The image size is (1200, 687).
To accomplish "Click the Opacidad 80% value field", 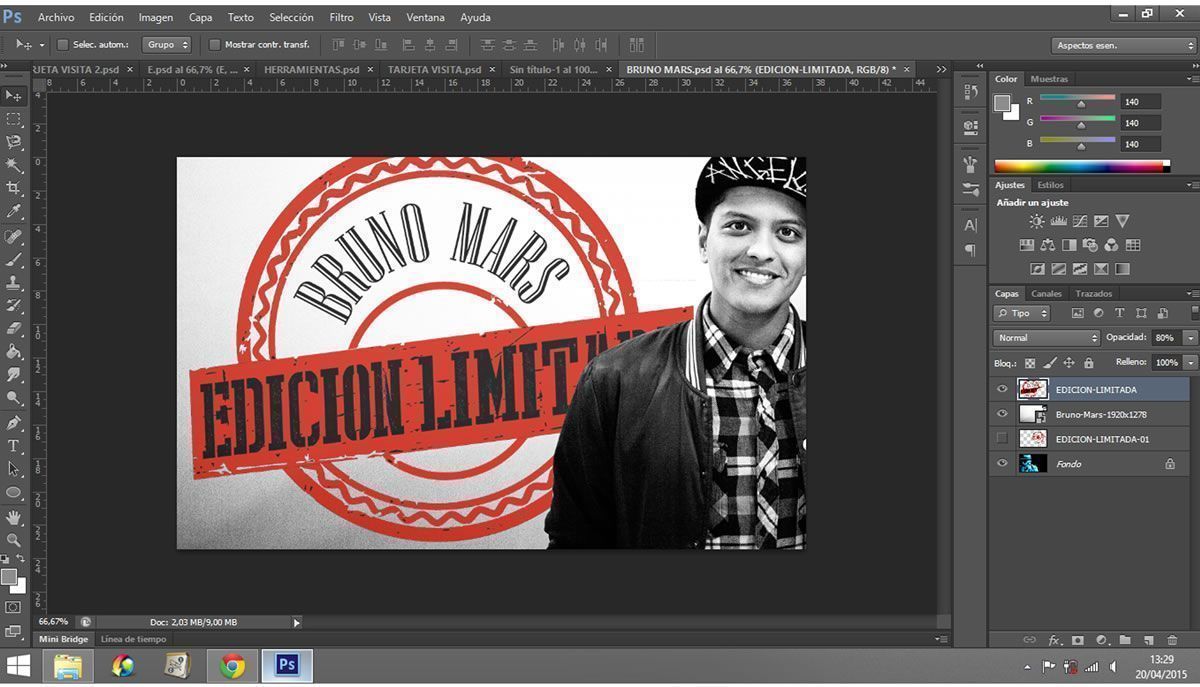I will pyautogui.click(x=1166, y=338).
